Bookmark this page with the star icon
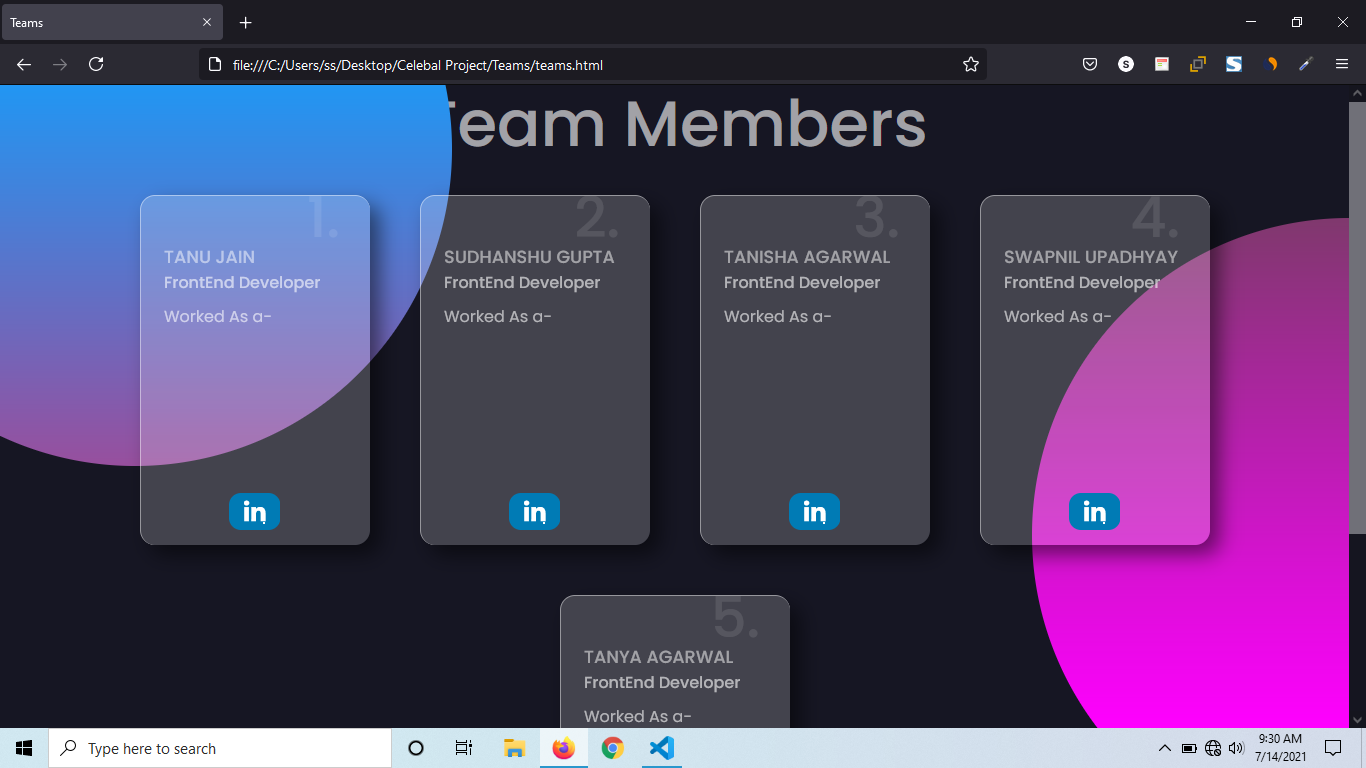The image size is (1366, 768). [970, 64]
